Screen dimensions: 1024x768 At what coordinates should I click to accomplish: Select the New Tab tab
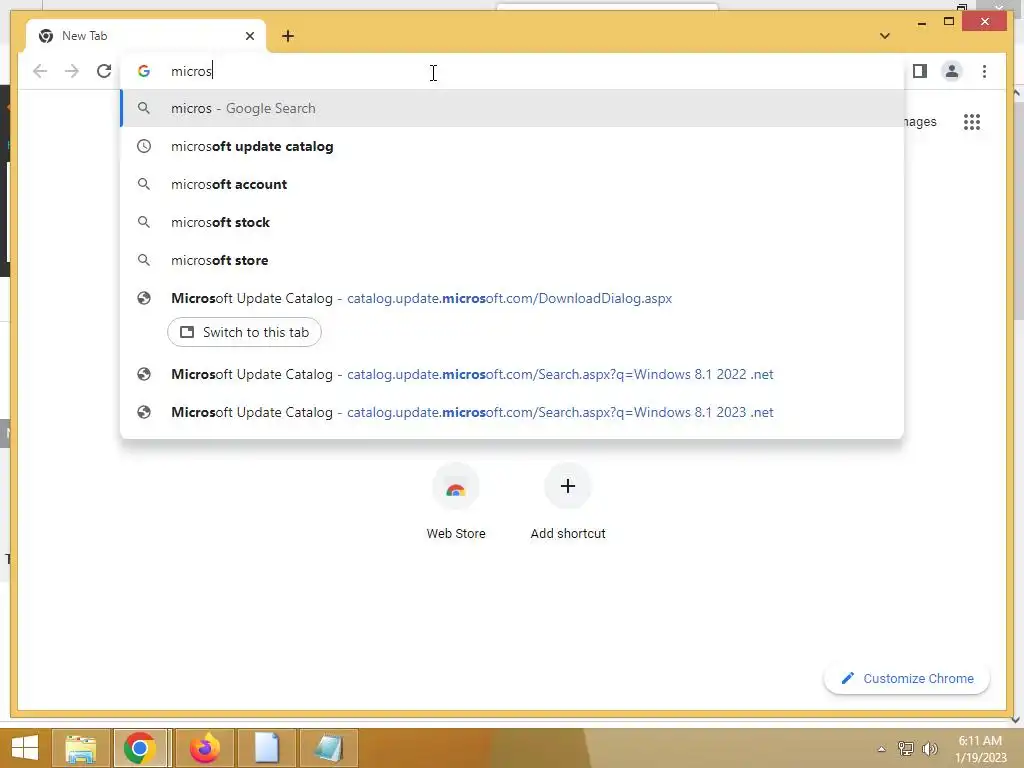(146, 36)
